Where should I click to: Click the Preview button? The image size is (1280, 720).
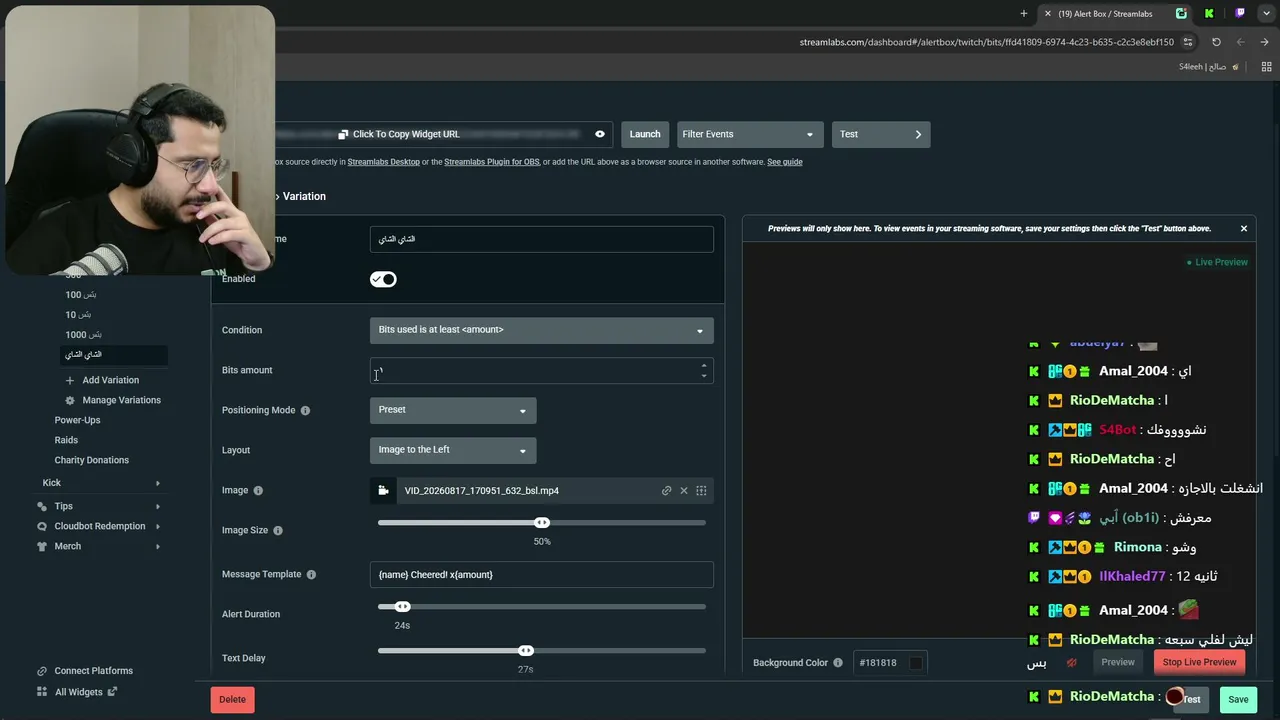[x=1118, y=662]
